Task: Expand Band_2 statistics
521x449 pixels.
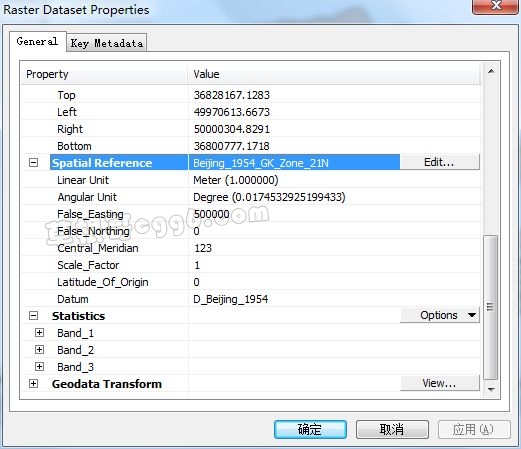Action: [x=39, y=350]
